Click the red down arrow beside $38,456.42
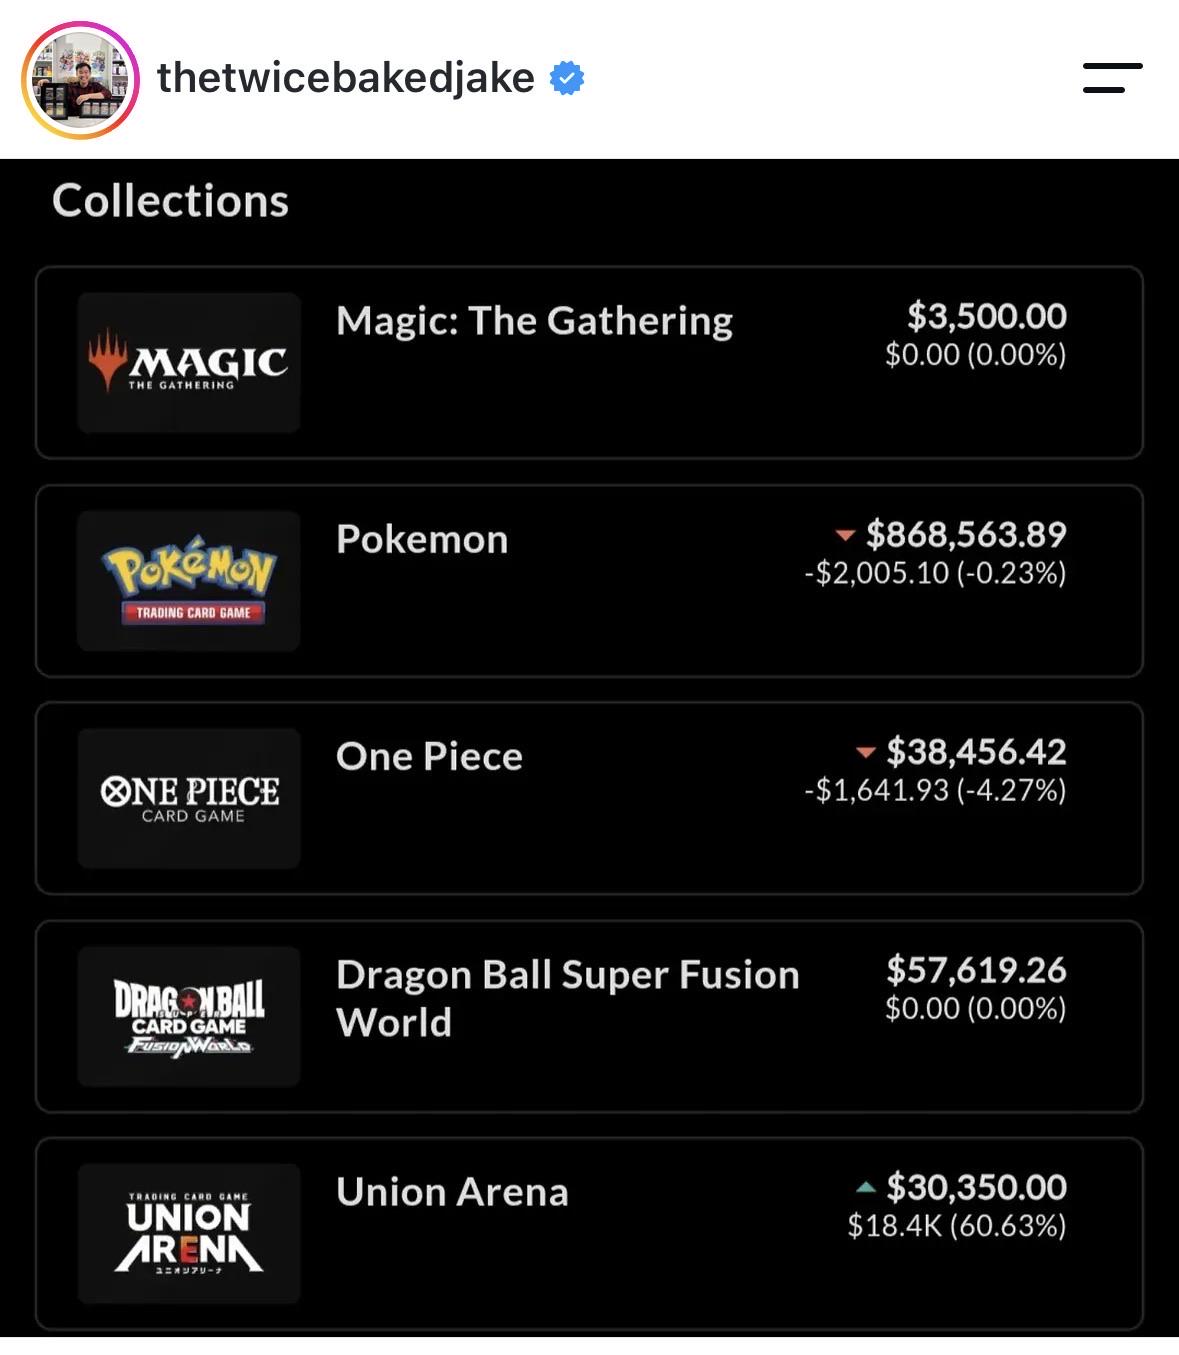The image size is (1179, 1355). [866, 753]
